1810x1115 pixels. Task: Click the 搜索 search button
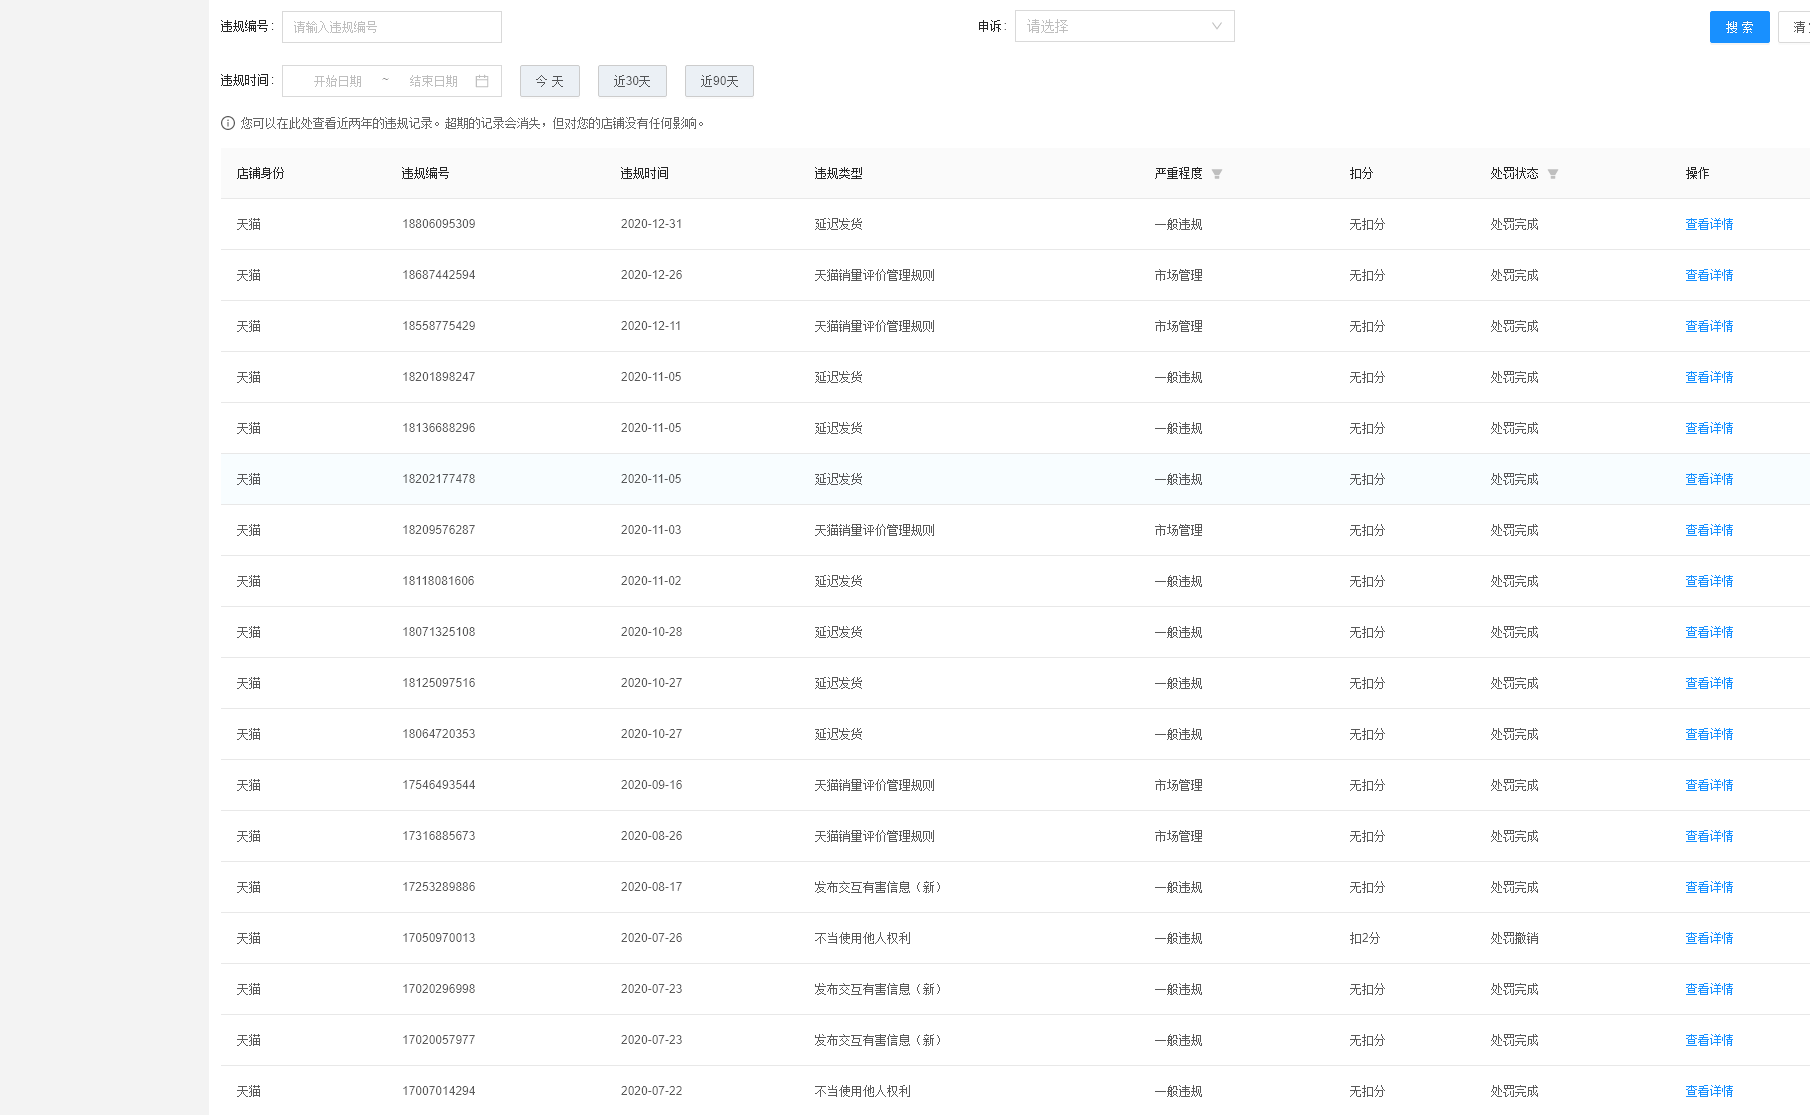pyautogui.click(x=1740, y=27)
